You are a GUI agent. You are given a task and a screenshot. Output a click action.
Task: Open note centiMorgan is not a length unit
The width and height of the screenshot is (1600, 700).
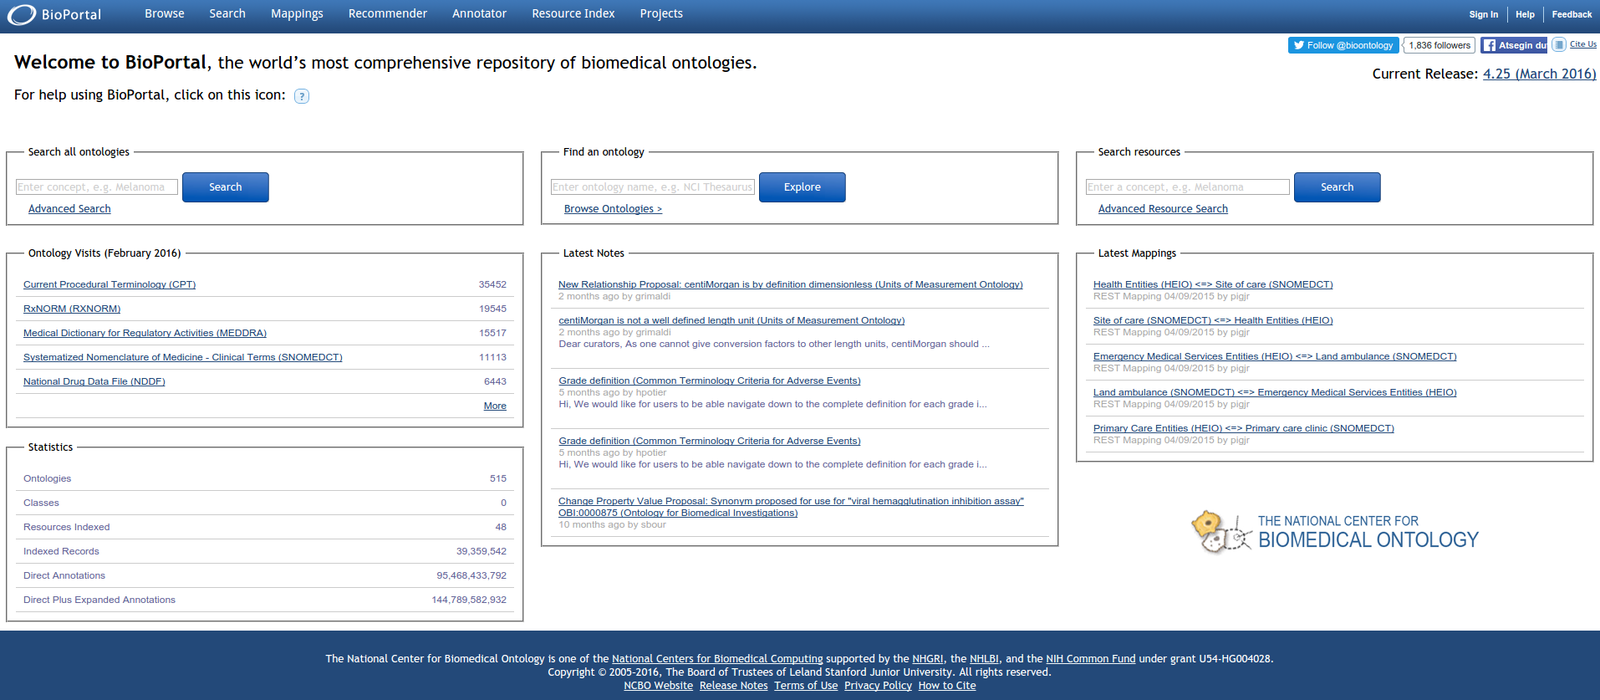pos(731,321)
